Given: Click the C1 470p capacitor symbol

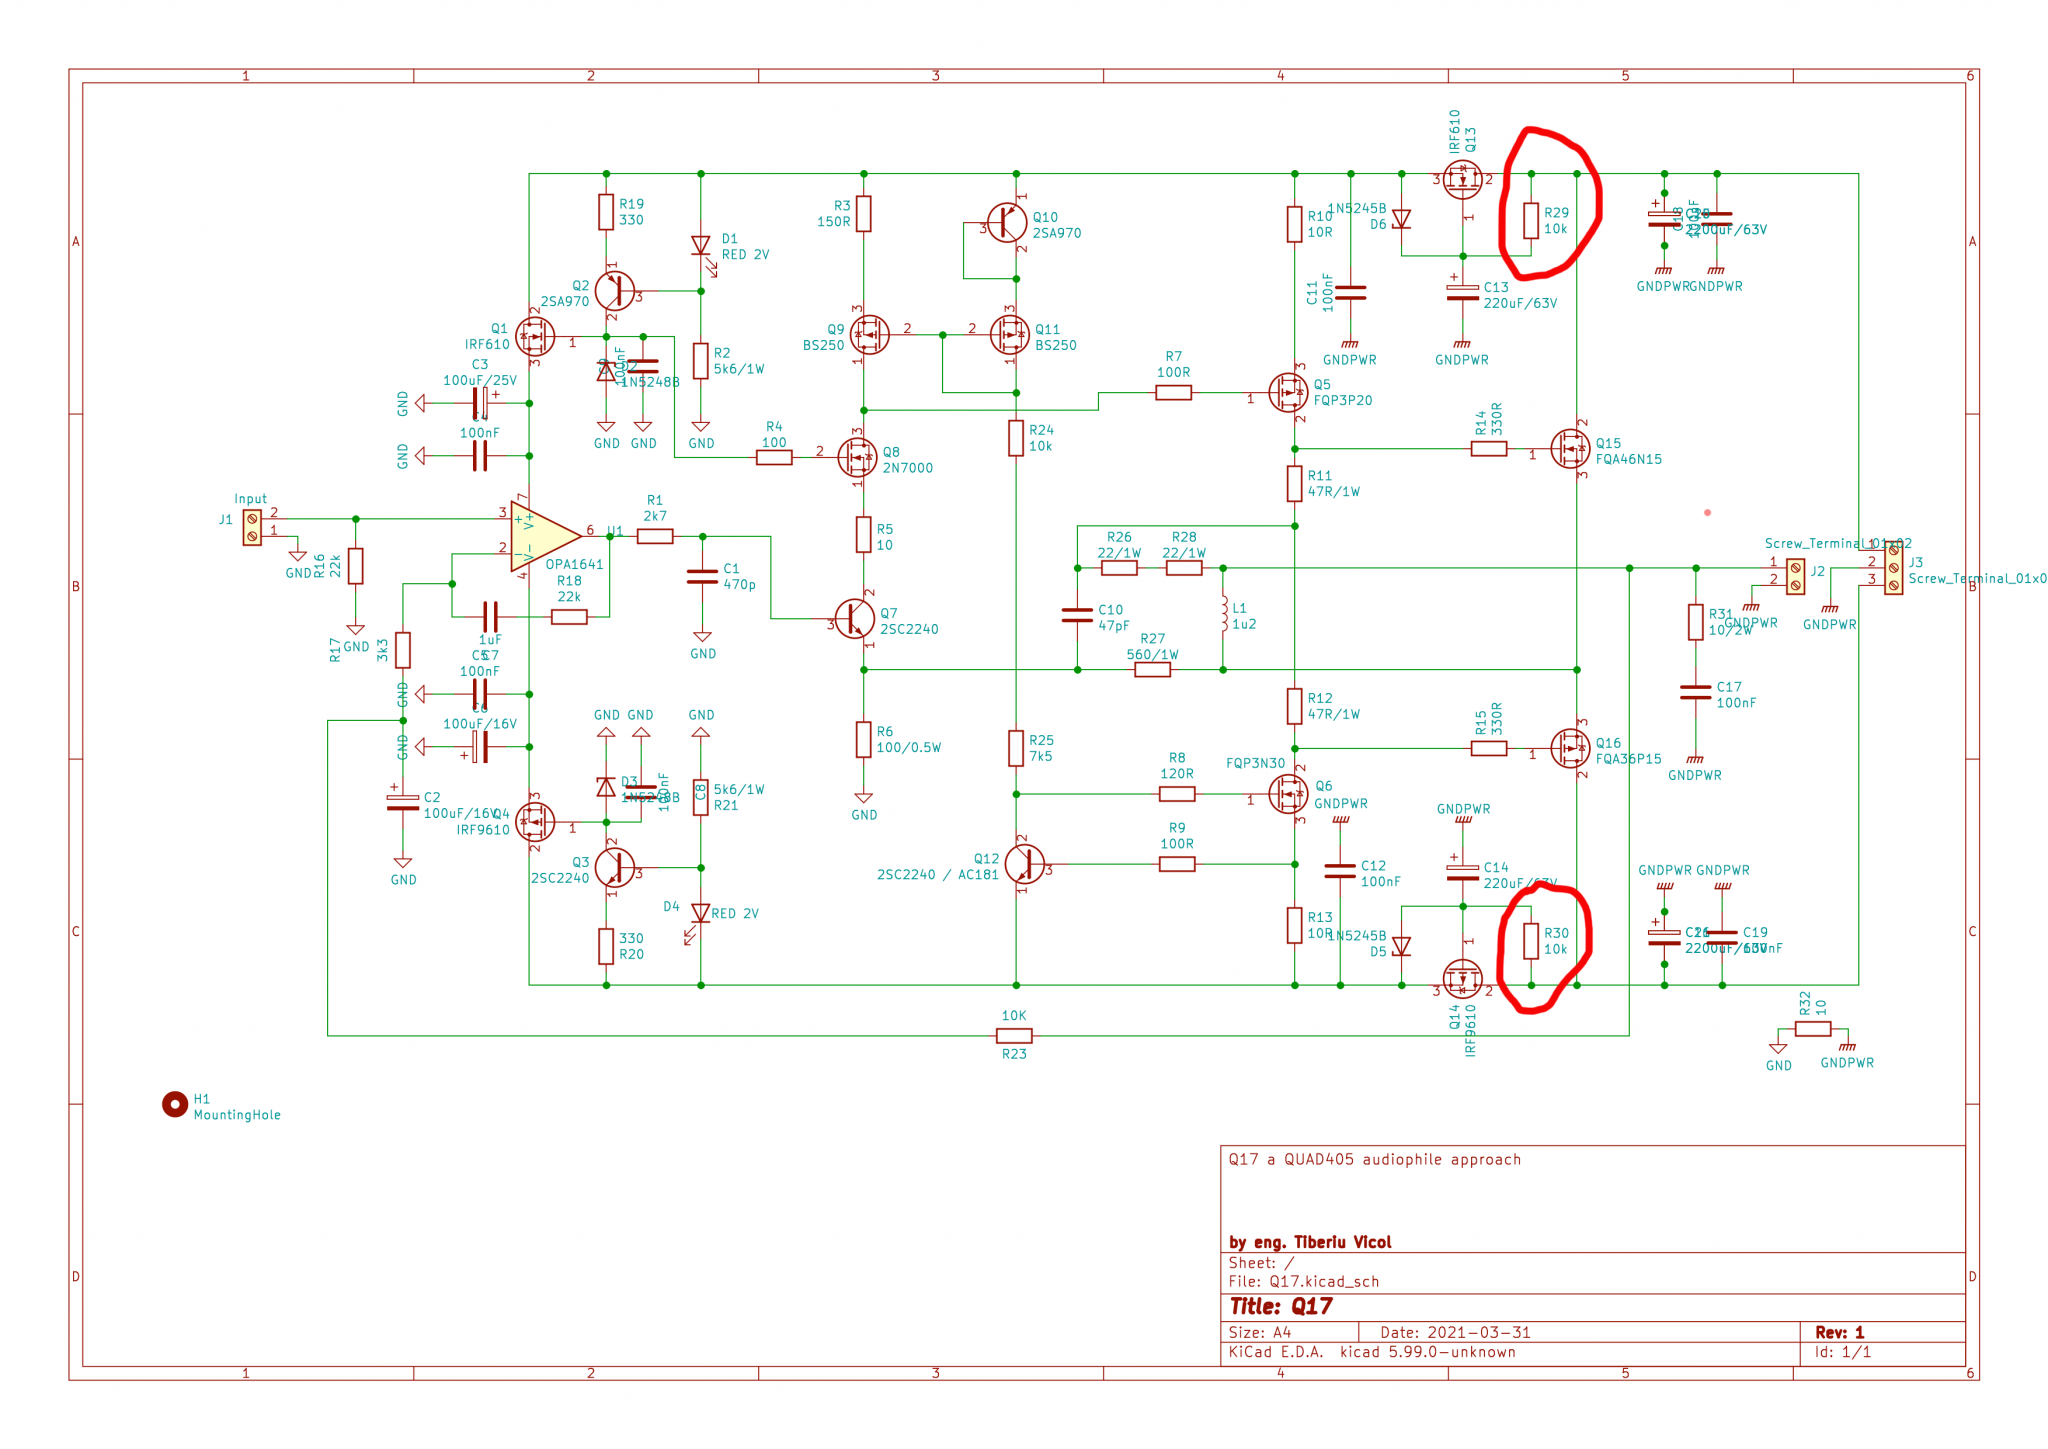Looking at the screenshot, I should click(703, 576).
